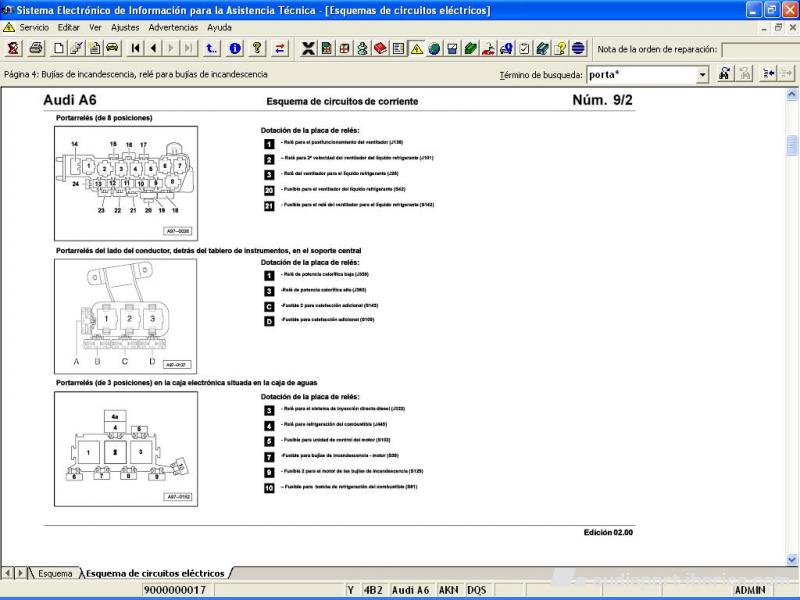The image size is (800, 600).
Task: Click the black X icon
Action: tap(308, 48)
